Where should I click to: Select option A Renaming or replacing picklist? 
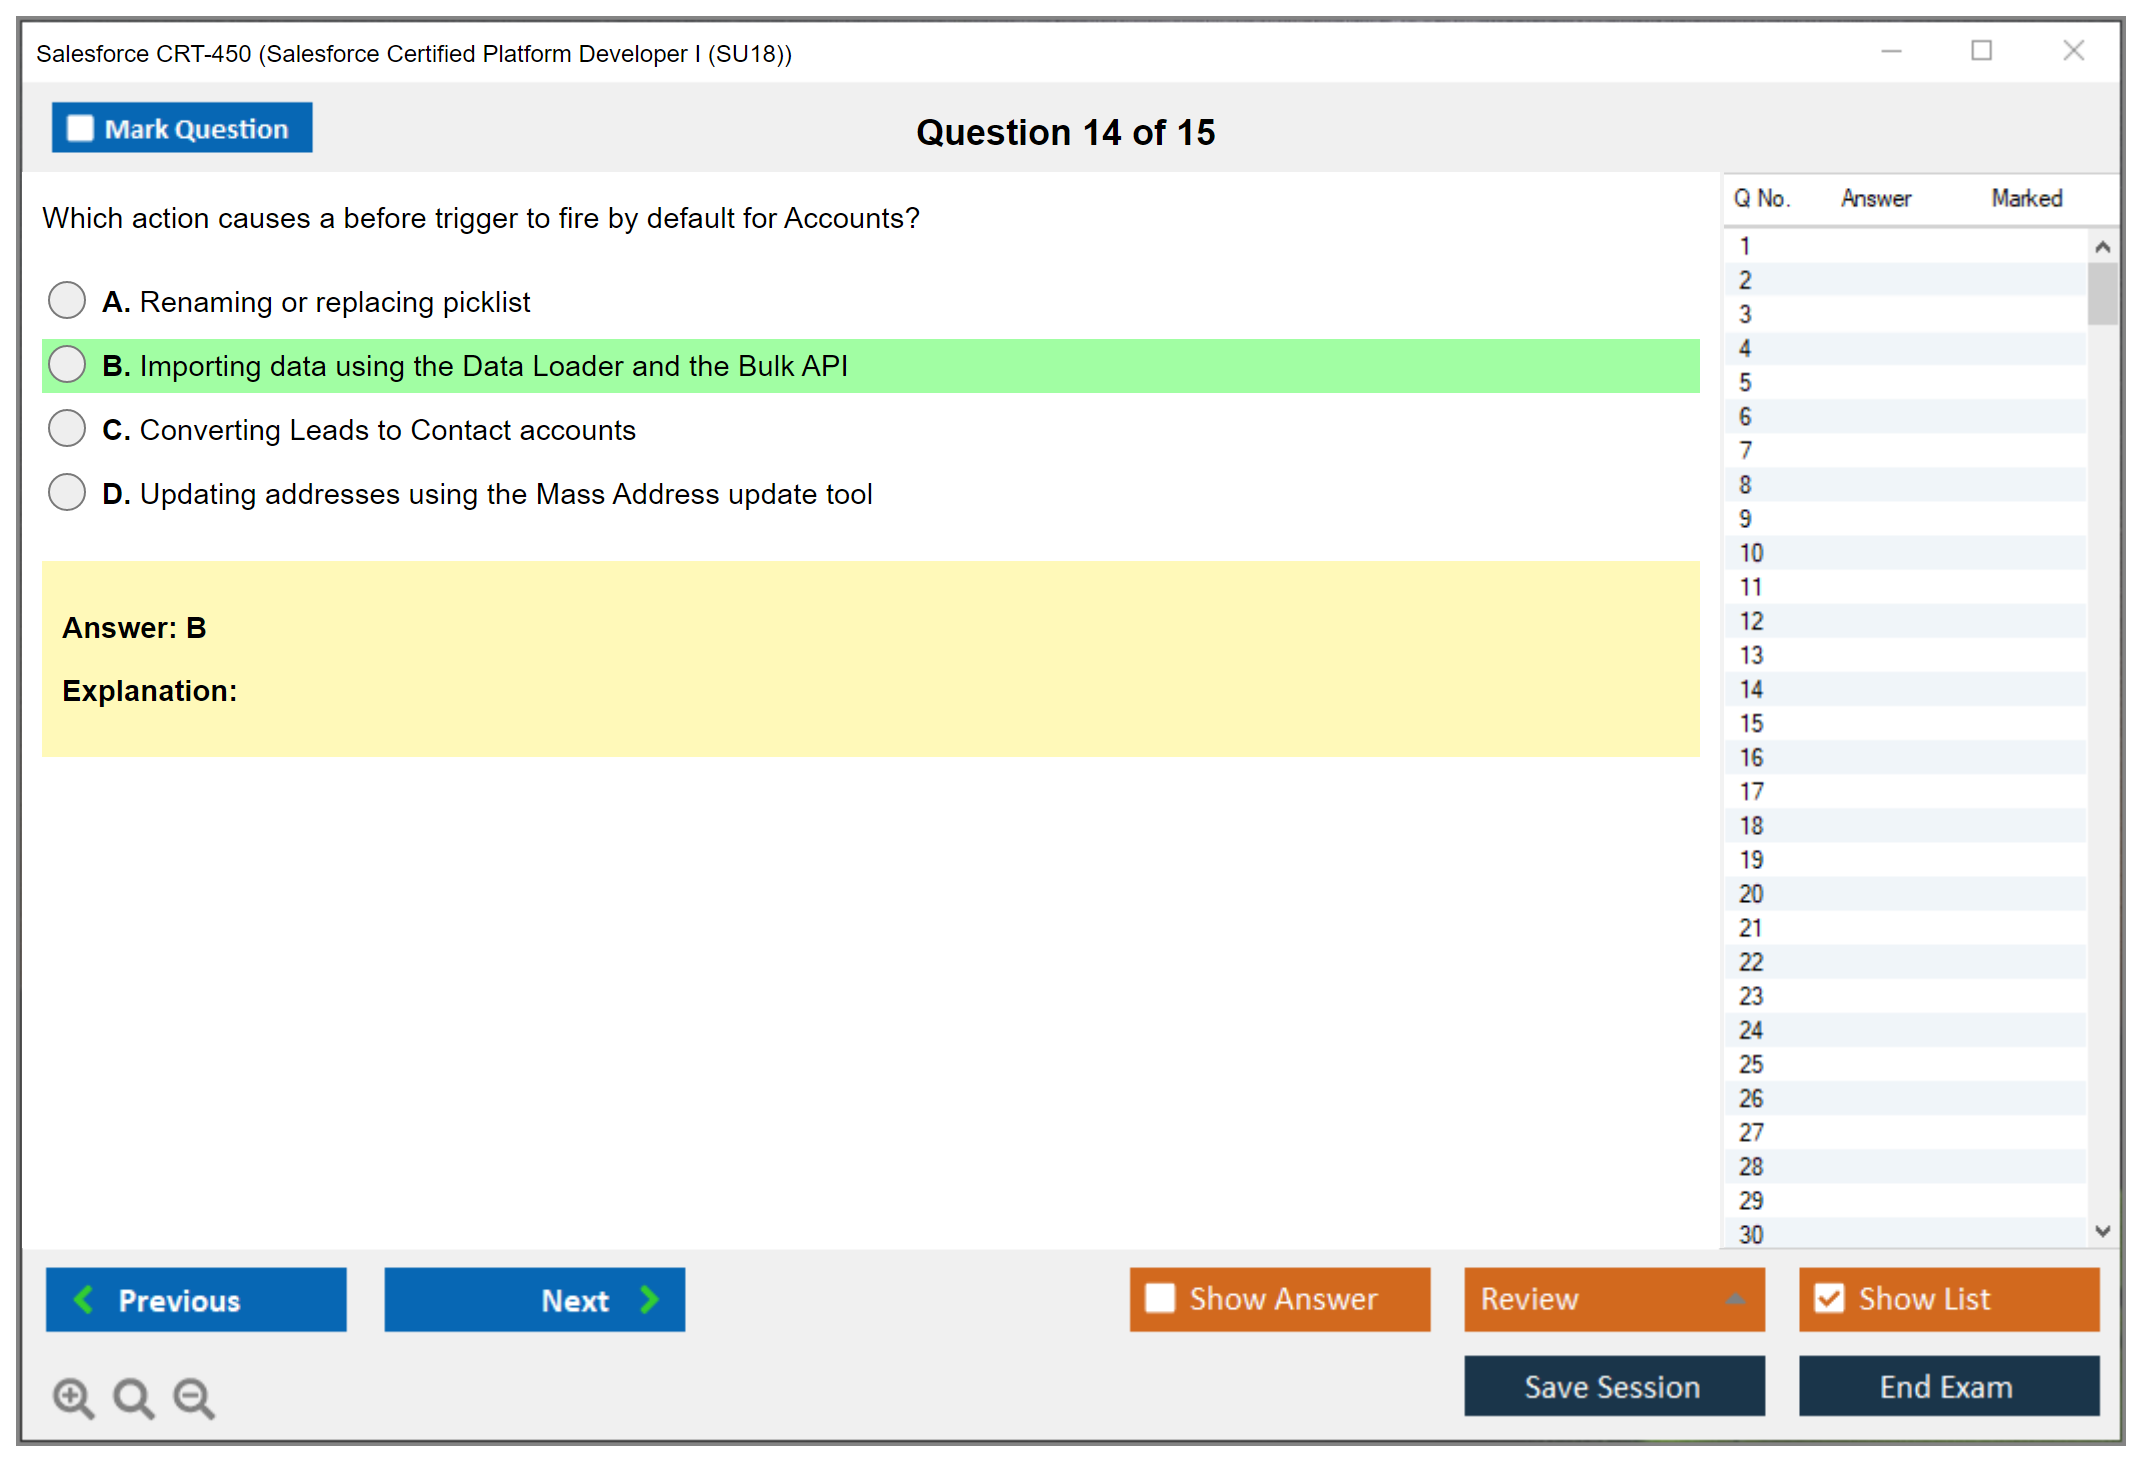click(67, 300)
